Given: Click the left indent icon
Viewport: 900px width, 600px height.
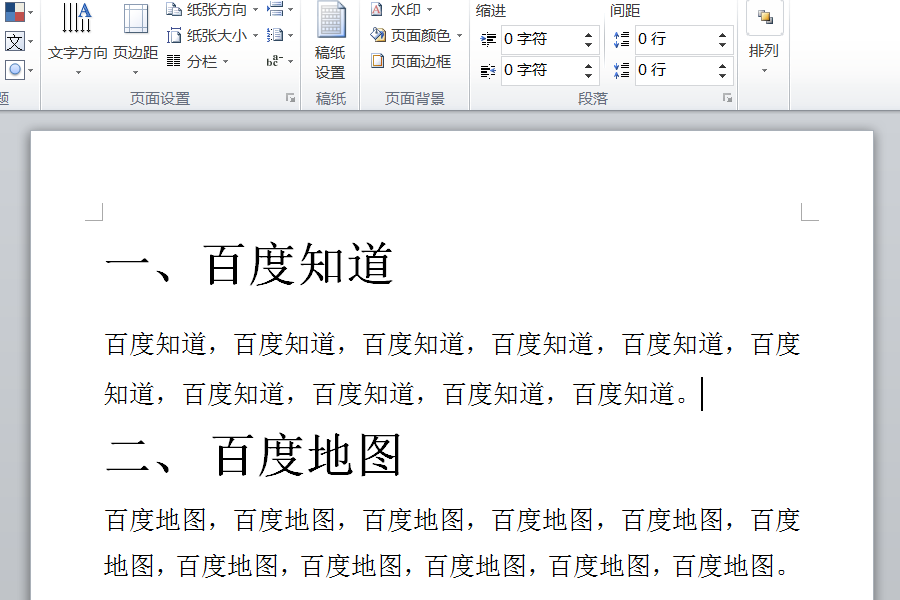Looking at the screenshot, I should pos(488,40).
